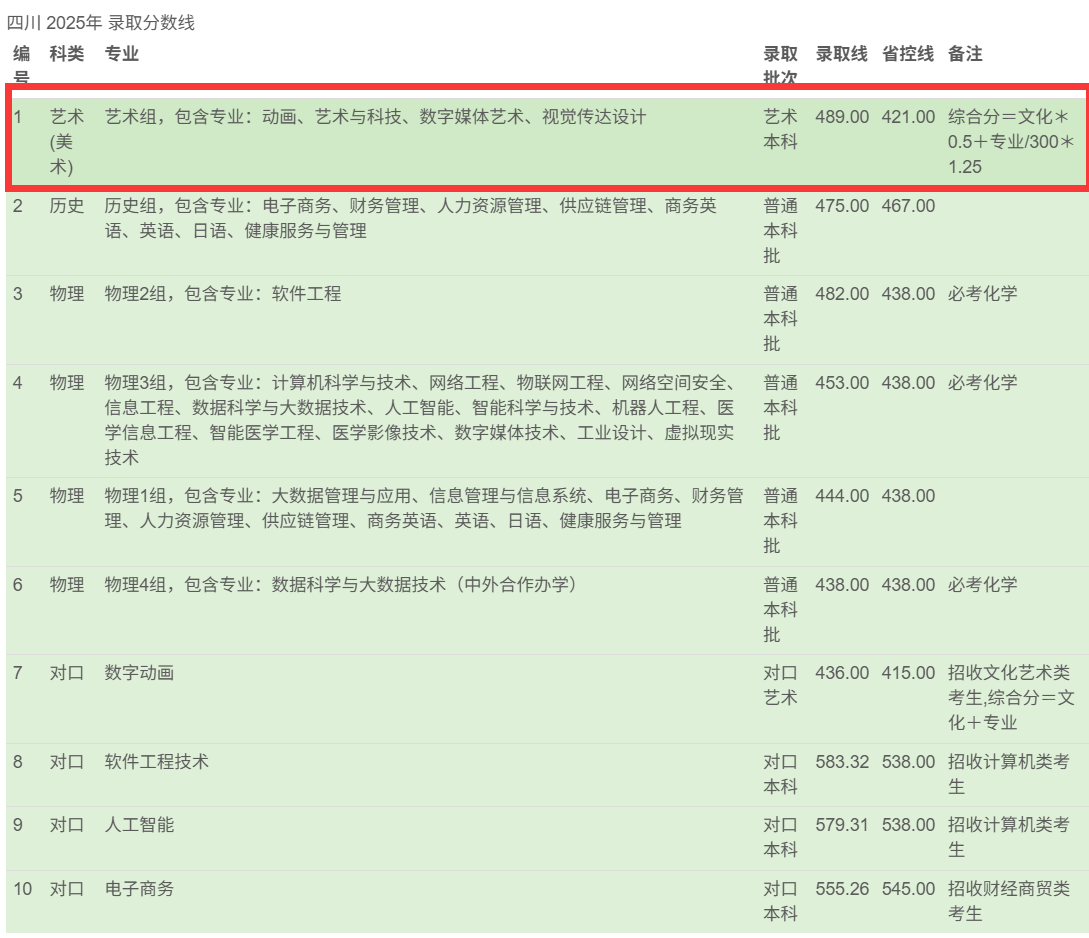Click row number 10 cell

point(22,889)
